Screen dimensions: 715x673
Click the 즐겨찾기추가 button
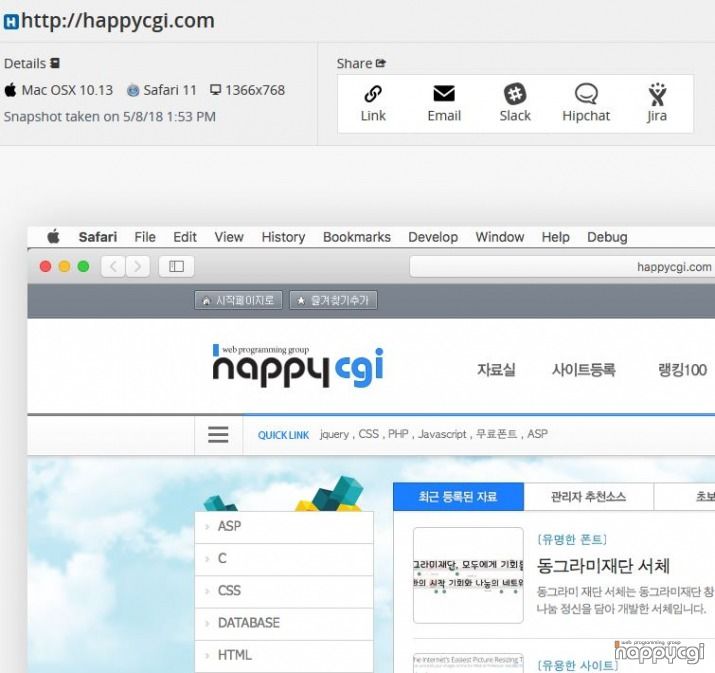tap(333, 300)
